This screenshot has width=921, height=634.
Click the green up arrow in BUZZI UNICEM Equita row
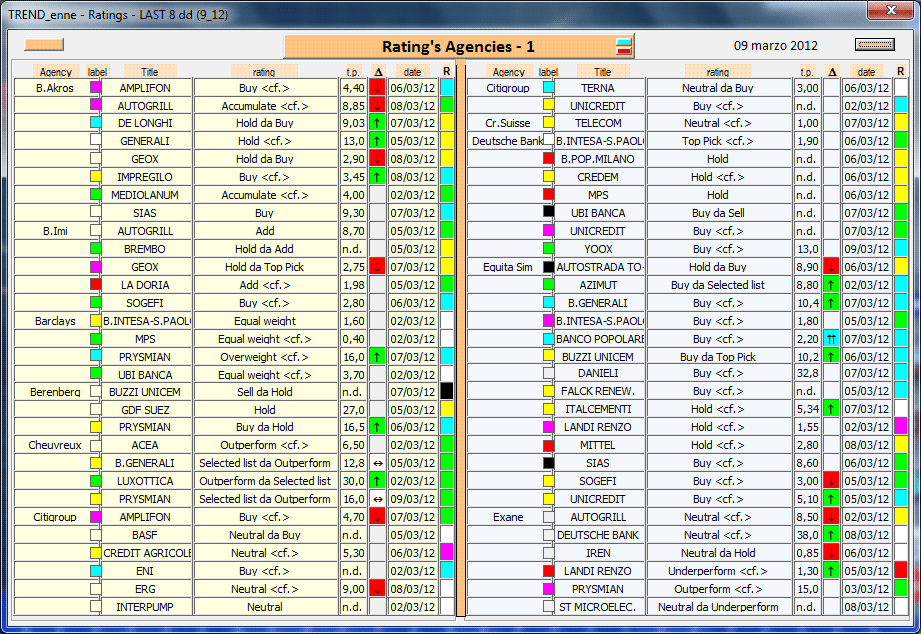coord(831,357)
